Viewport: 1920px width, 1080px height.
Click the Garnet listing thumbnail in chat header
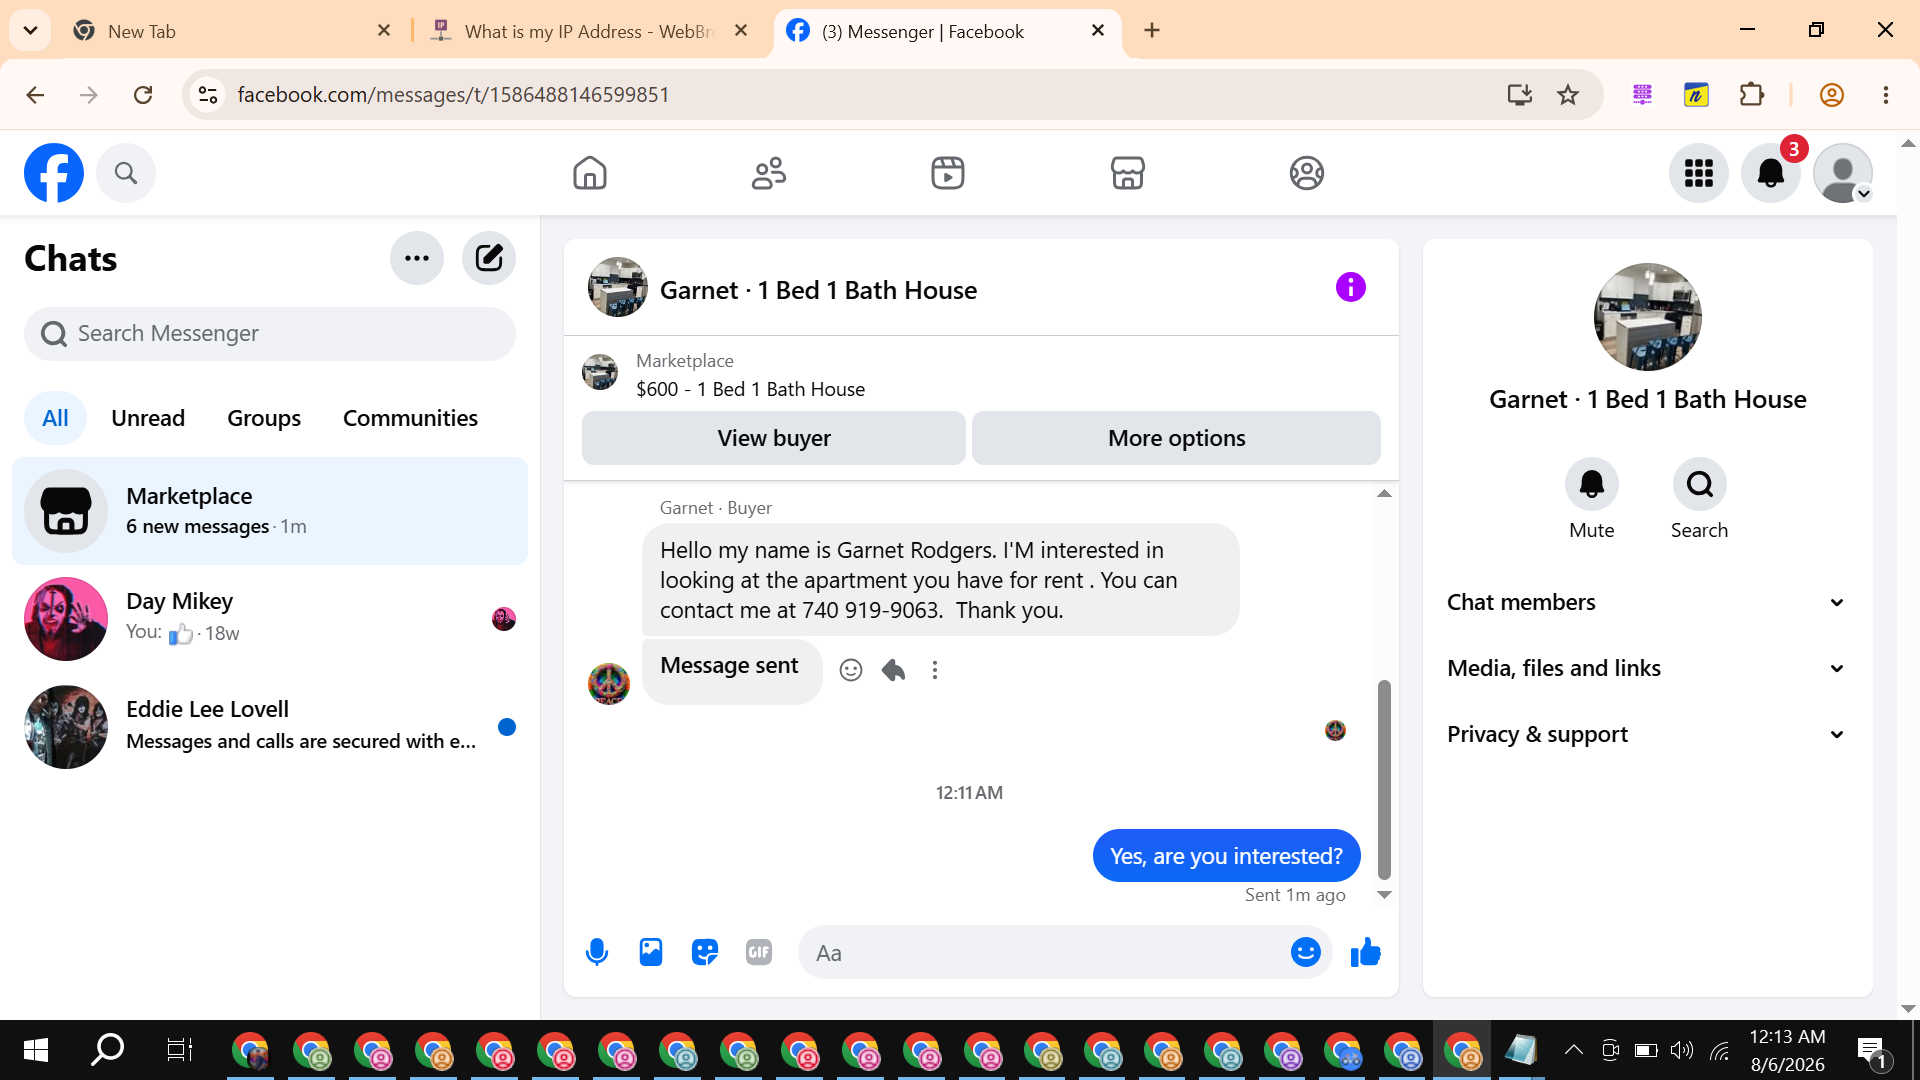point(618,288)
